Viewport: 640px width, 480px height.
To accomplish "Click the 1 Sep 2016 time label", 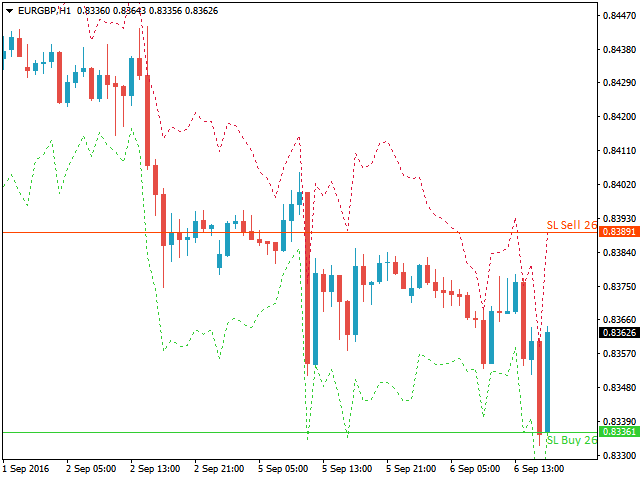I will tap(26, 469).
